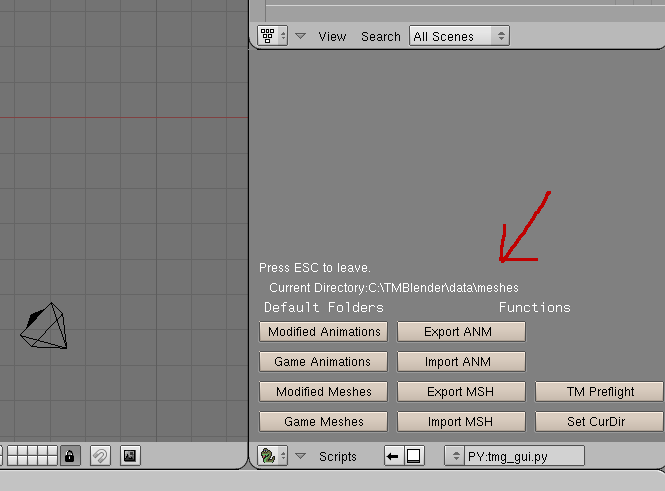Click Export MSH function button

461,391
